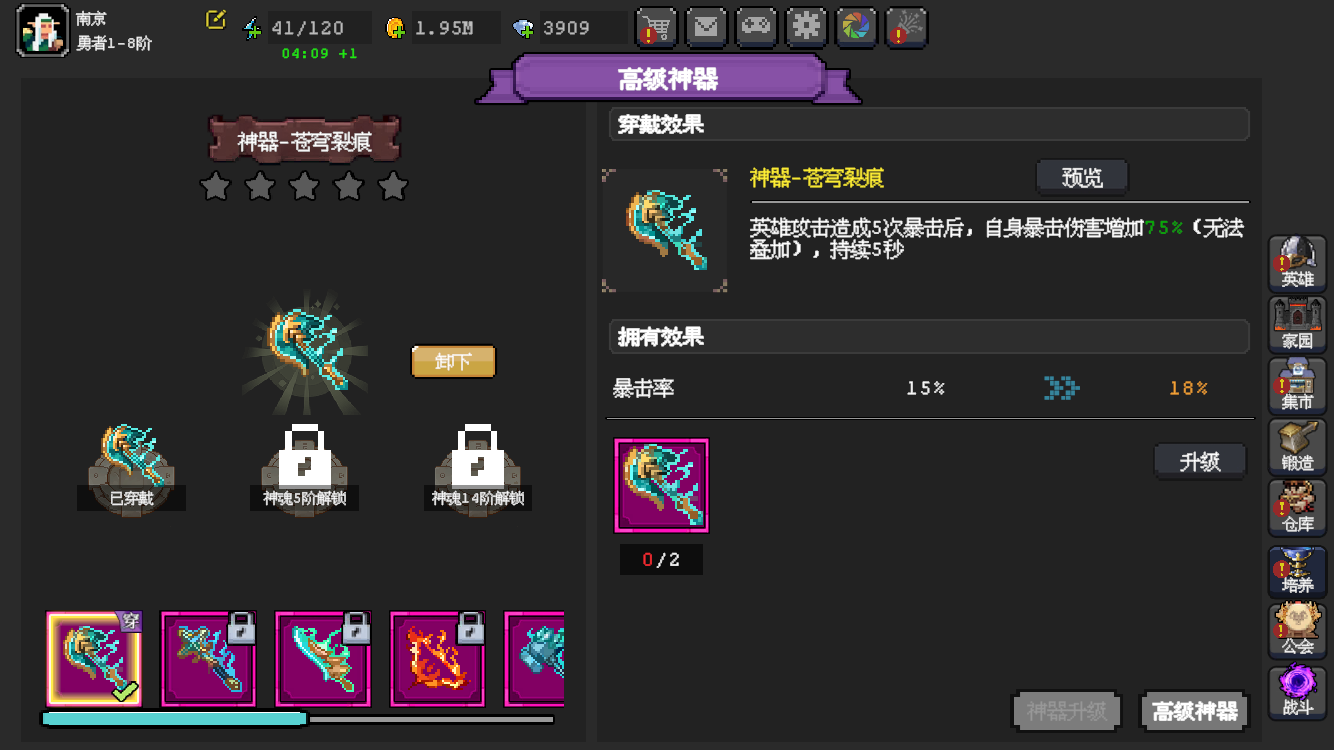1334x750 pixels.
Task: Click the edit name pencil icon
Action: (x=215, y=20)
